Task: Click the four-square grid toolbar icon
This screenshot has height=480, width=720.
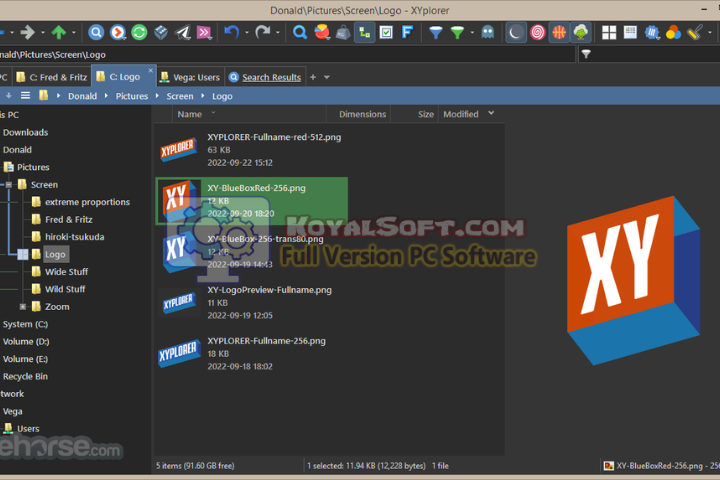Action: coord(609,32)
